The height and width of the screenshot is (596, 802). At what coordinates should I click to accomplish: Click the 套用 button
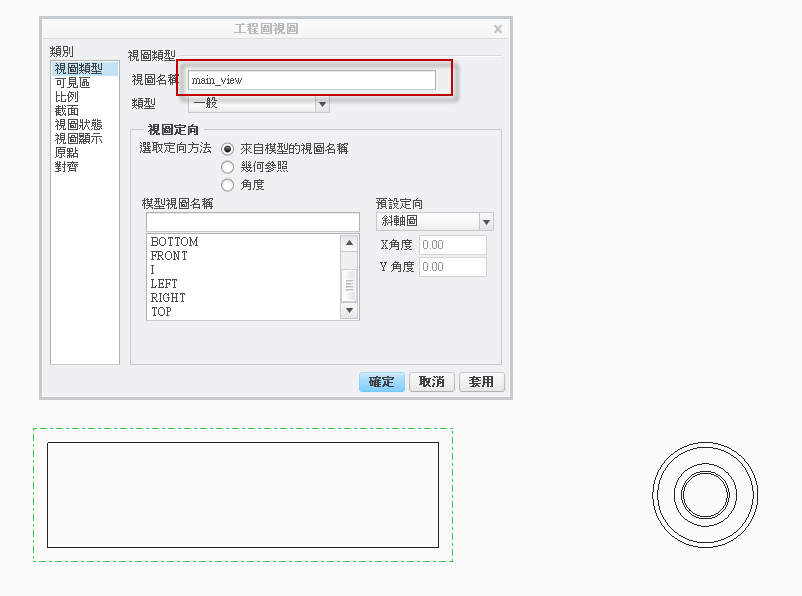coord(482,382)
